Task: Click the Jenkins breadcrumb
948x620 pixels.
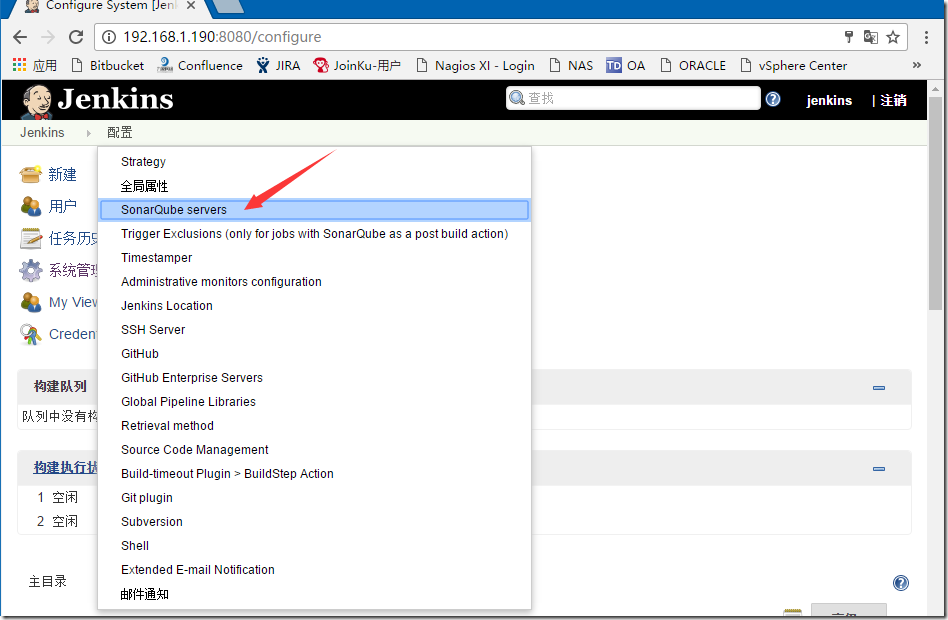Action: coord(42,132)
